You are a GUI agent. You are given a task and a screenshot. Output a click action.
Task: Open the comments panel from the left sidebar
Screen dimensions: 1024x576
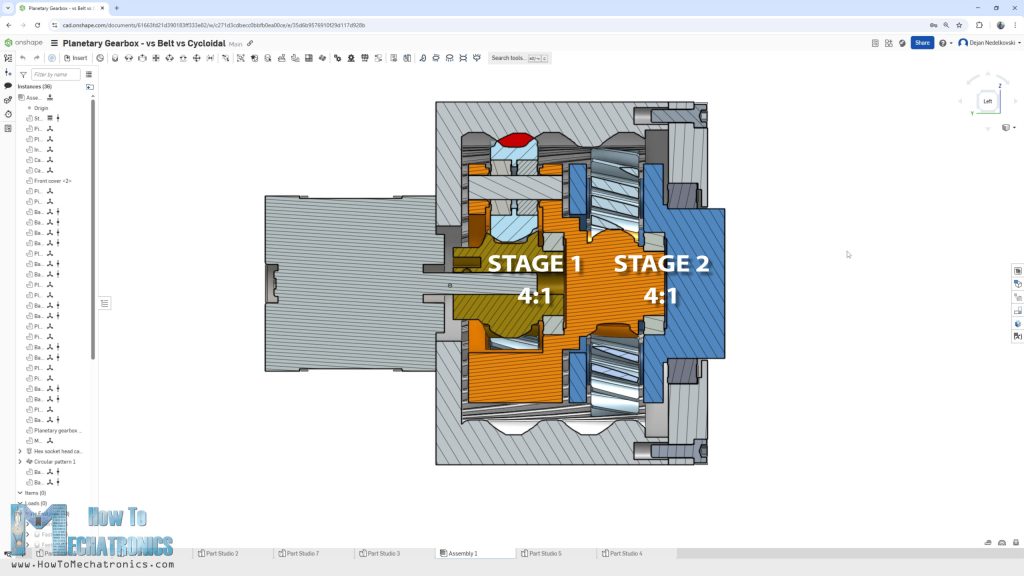(x=8, y=86)
